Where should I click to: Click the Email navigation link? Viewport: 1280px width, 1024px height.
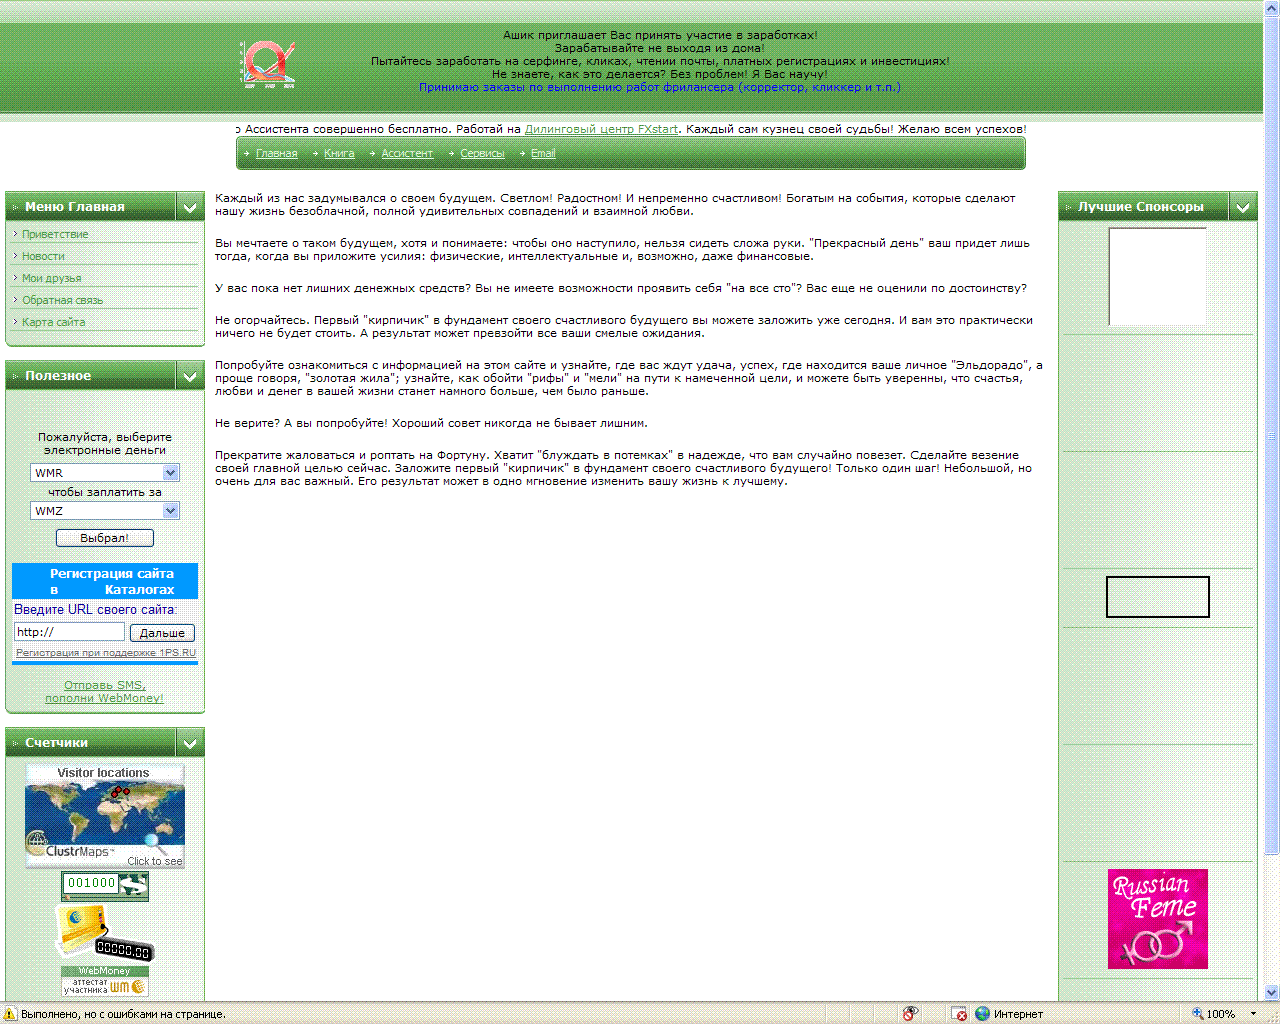click(x=543, y=154)
